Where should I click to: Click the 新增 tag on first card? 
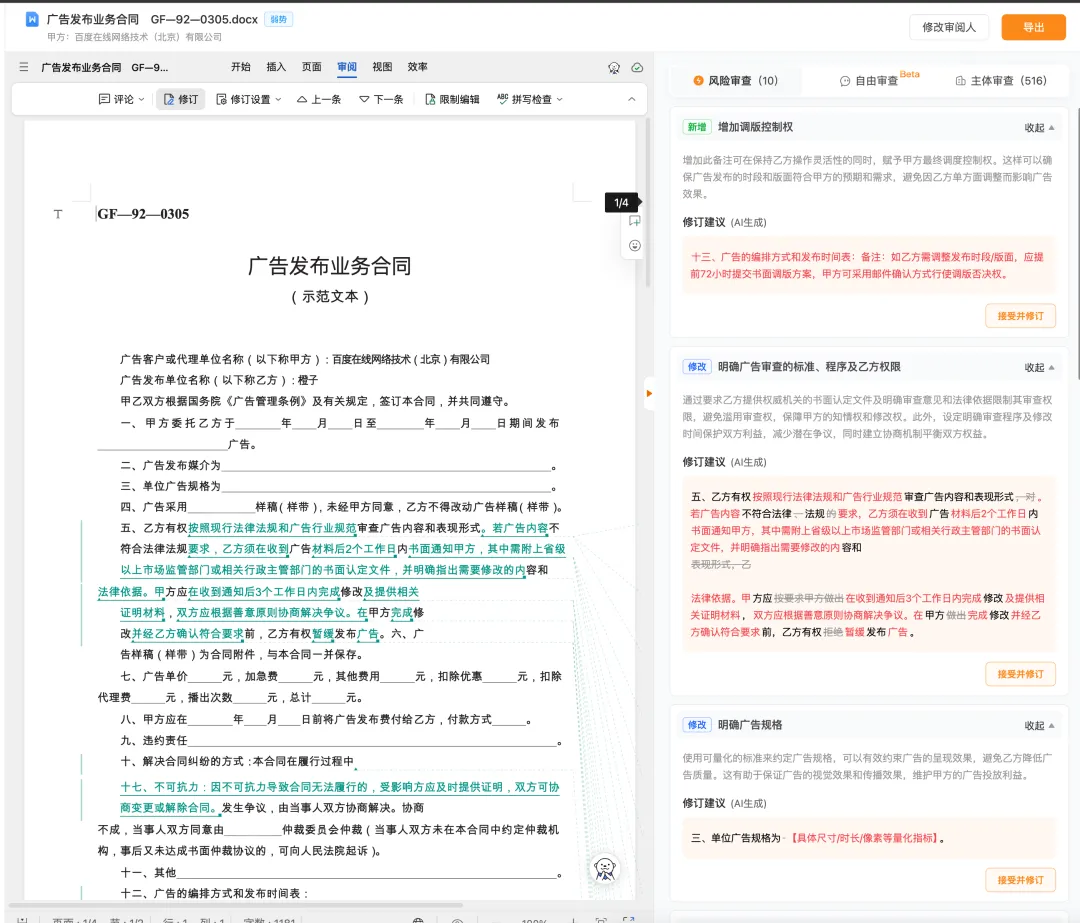pyautogui.click(x=696, y=127)
